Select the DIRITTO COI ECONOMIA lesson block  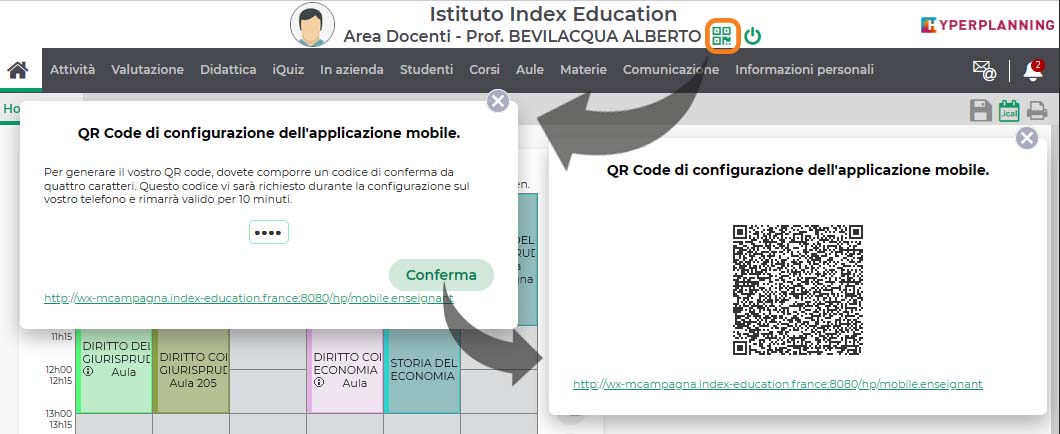coord(345,370)
